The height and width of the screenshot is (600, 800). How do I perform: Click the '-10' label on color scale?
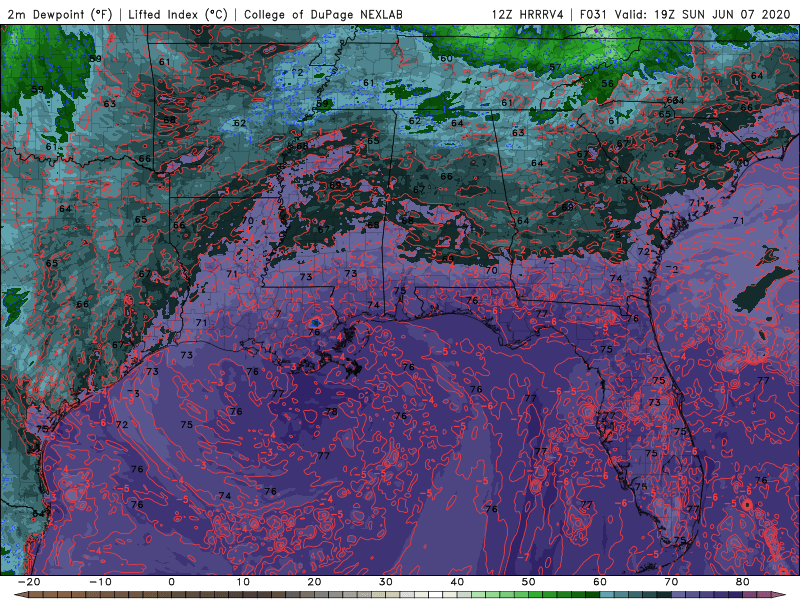100,582
